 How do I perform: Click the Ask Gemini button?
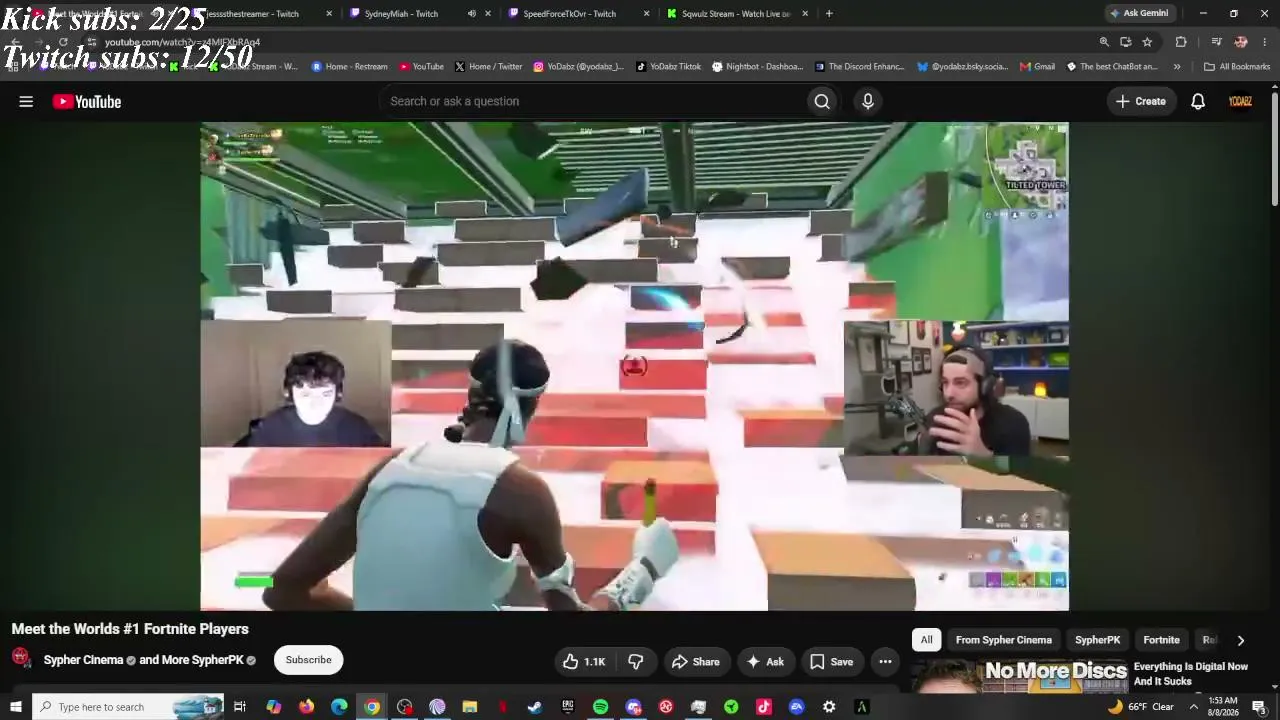tap(1138, 13)
